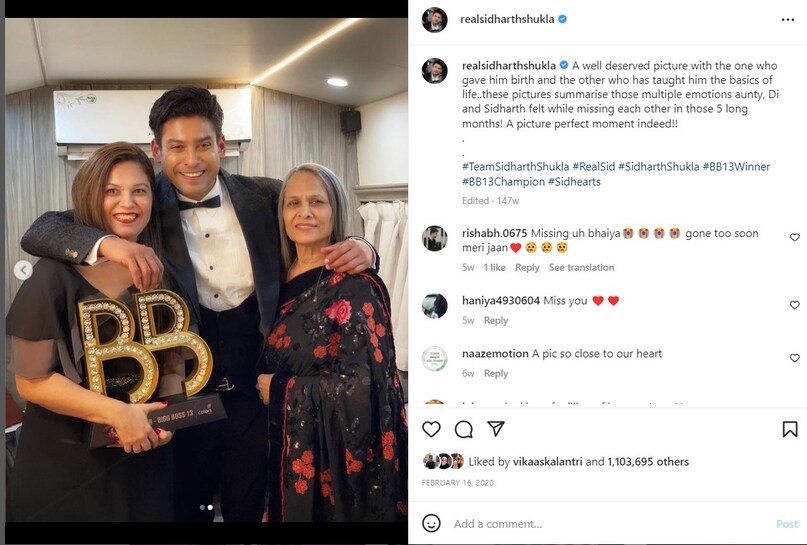This screenshot has height=545, width=807.
Task: Open the comment bubble icon
Action: point(463,429)
